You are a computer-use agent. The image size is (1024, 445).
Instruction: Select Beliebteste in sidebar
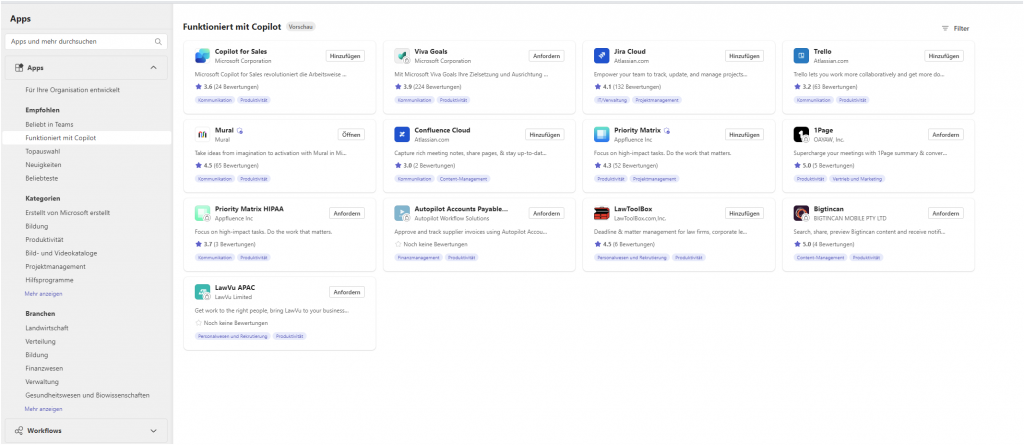tap(42, 178)
